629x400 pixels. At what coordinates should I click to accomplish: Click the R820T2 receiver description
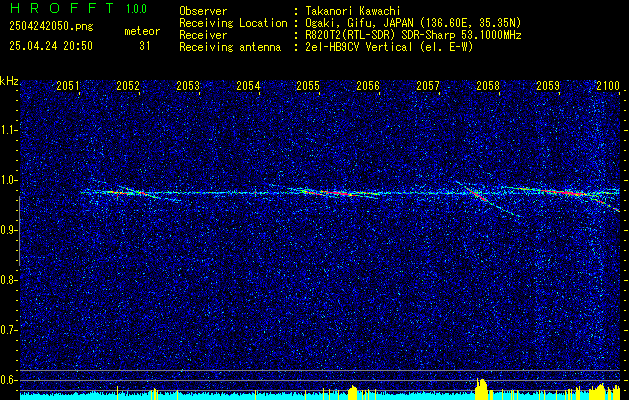coord(413,35)
